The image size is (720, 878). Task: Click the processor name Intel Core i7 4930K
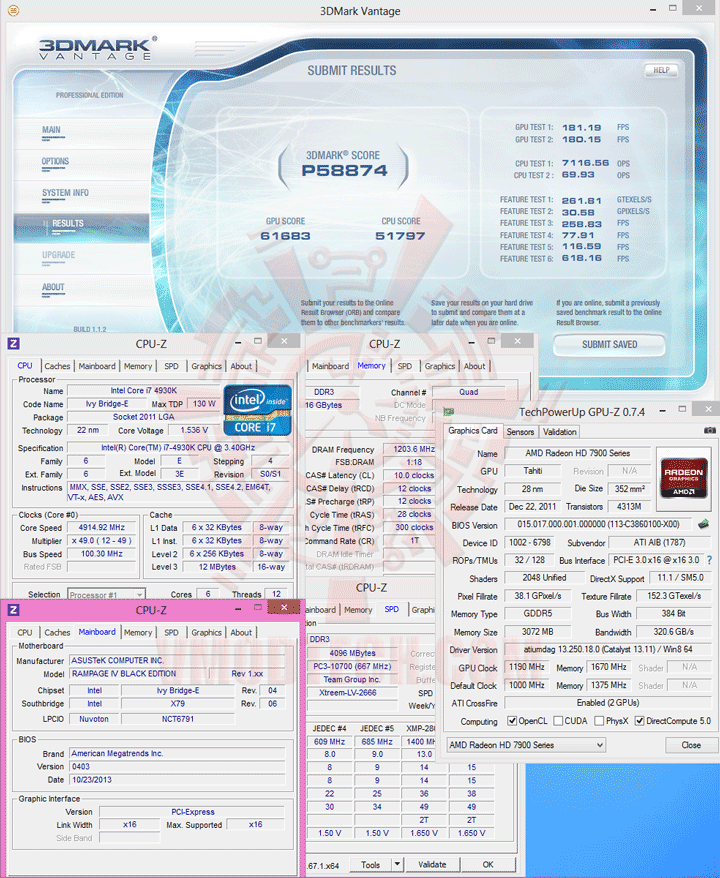tap(143, 390)
